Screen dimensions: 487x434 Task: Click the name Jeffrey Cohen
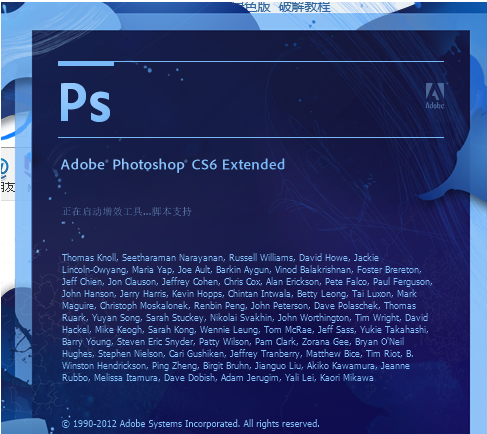[190, 282]
